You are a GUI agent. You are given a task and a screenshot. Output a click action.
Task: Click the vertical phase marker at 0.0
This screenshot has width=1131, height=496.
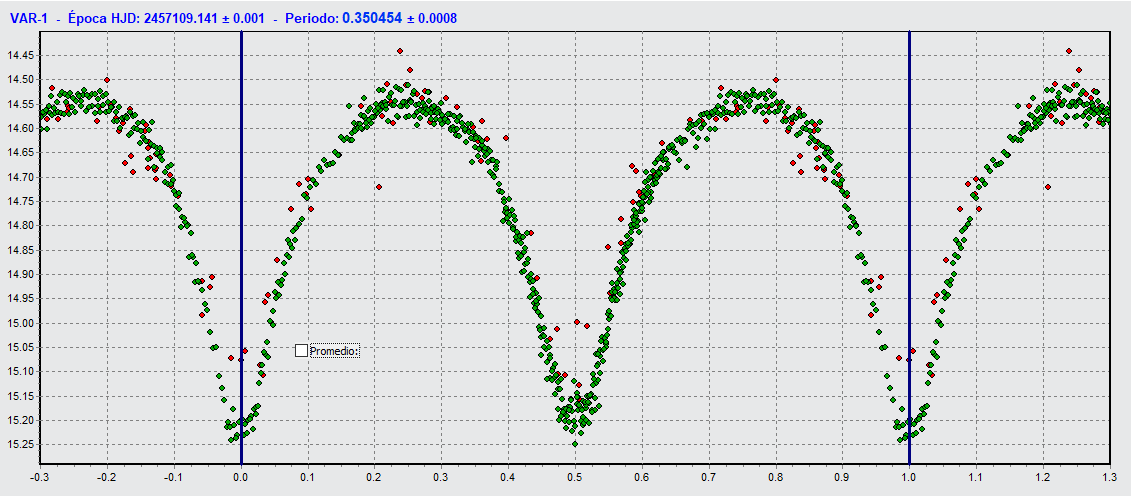pos(241,247)
